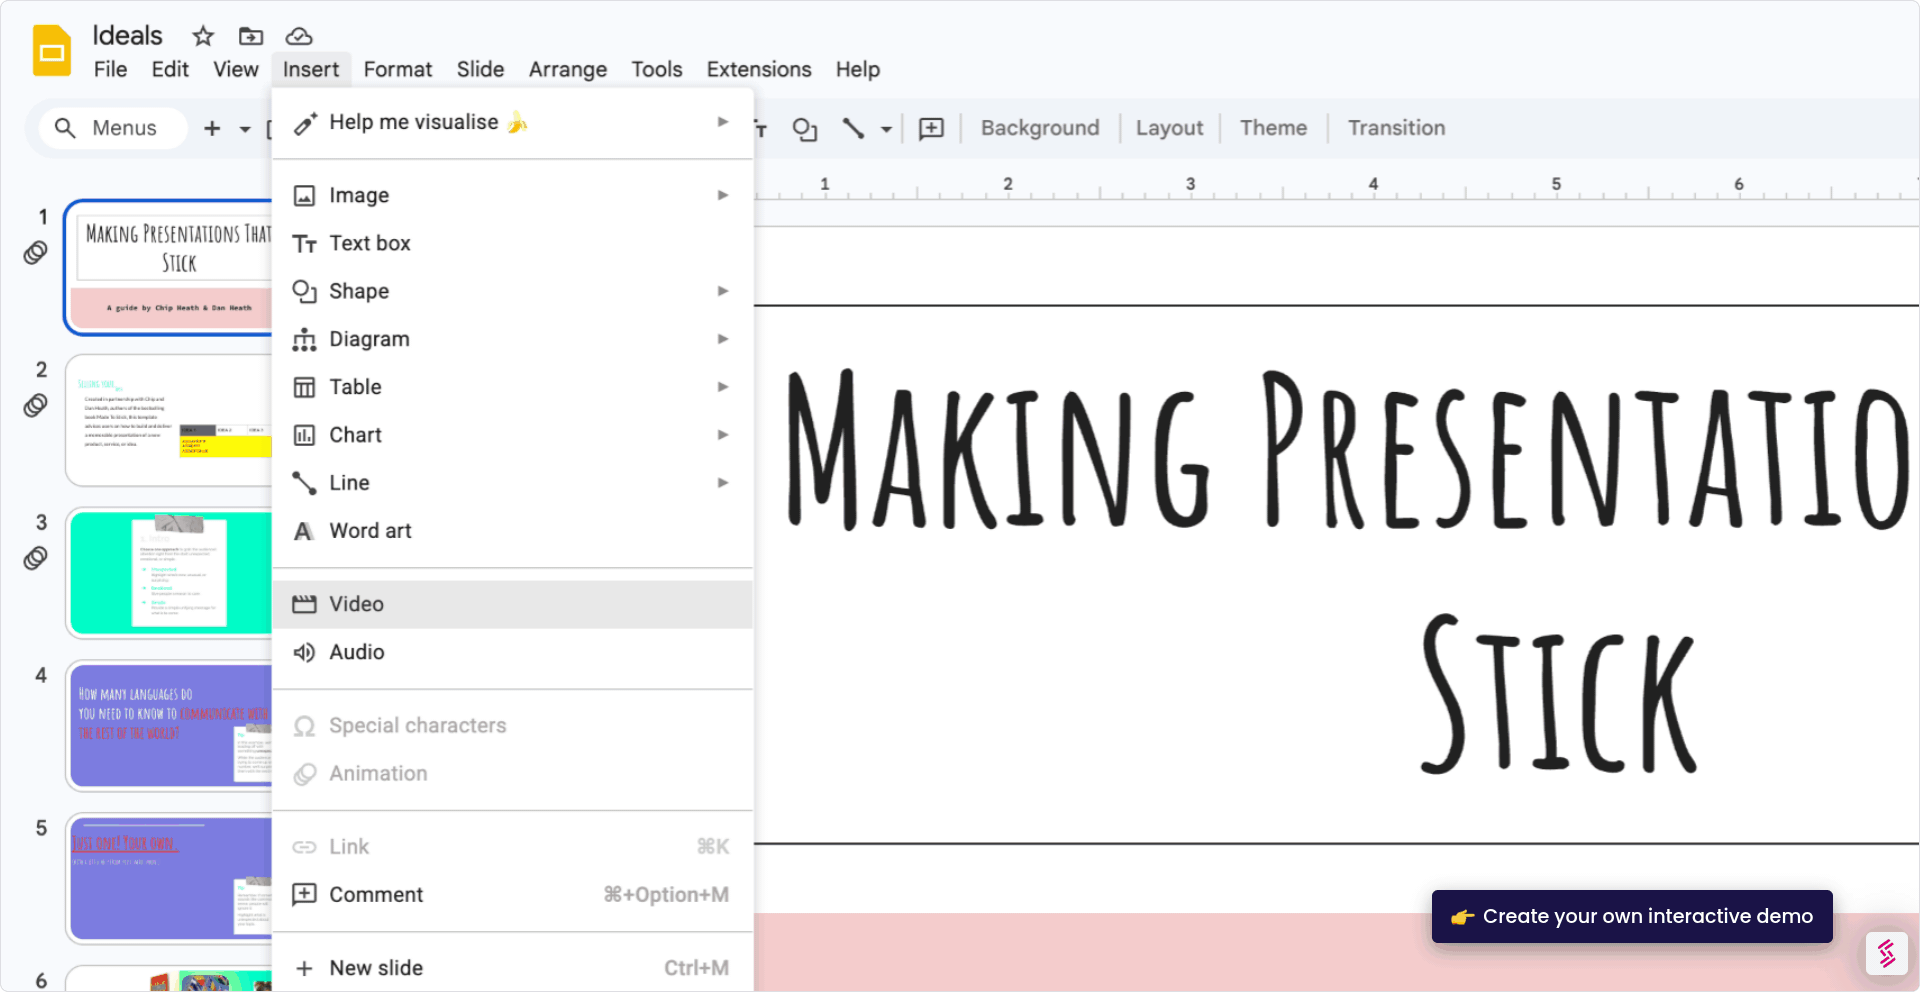This screenshot has height=992, width=1920.
Task: Open the Menus search box
Action: point(113,128)
